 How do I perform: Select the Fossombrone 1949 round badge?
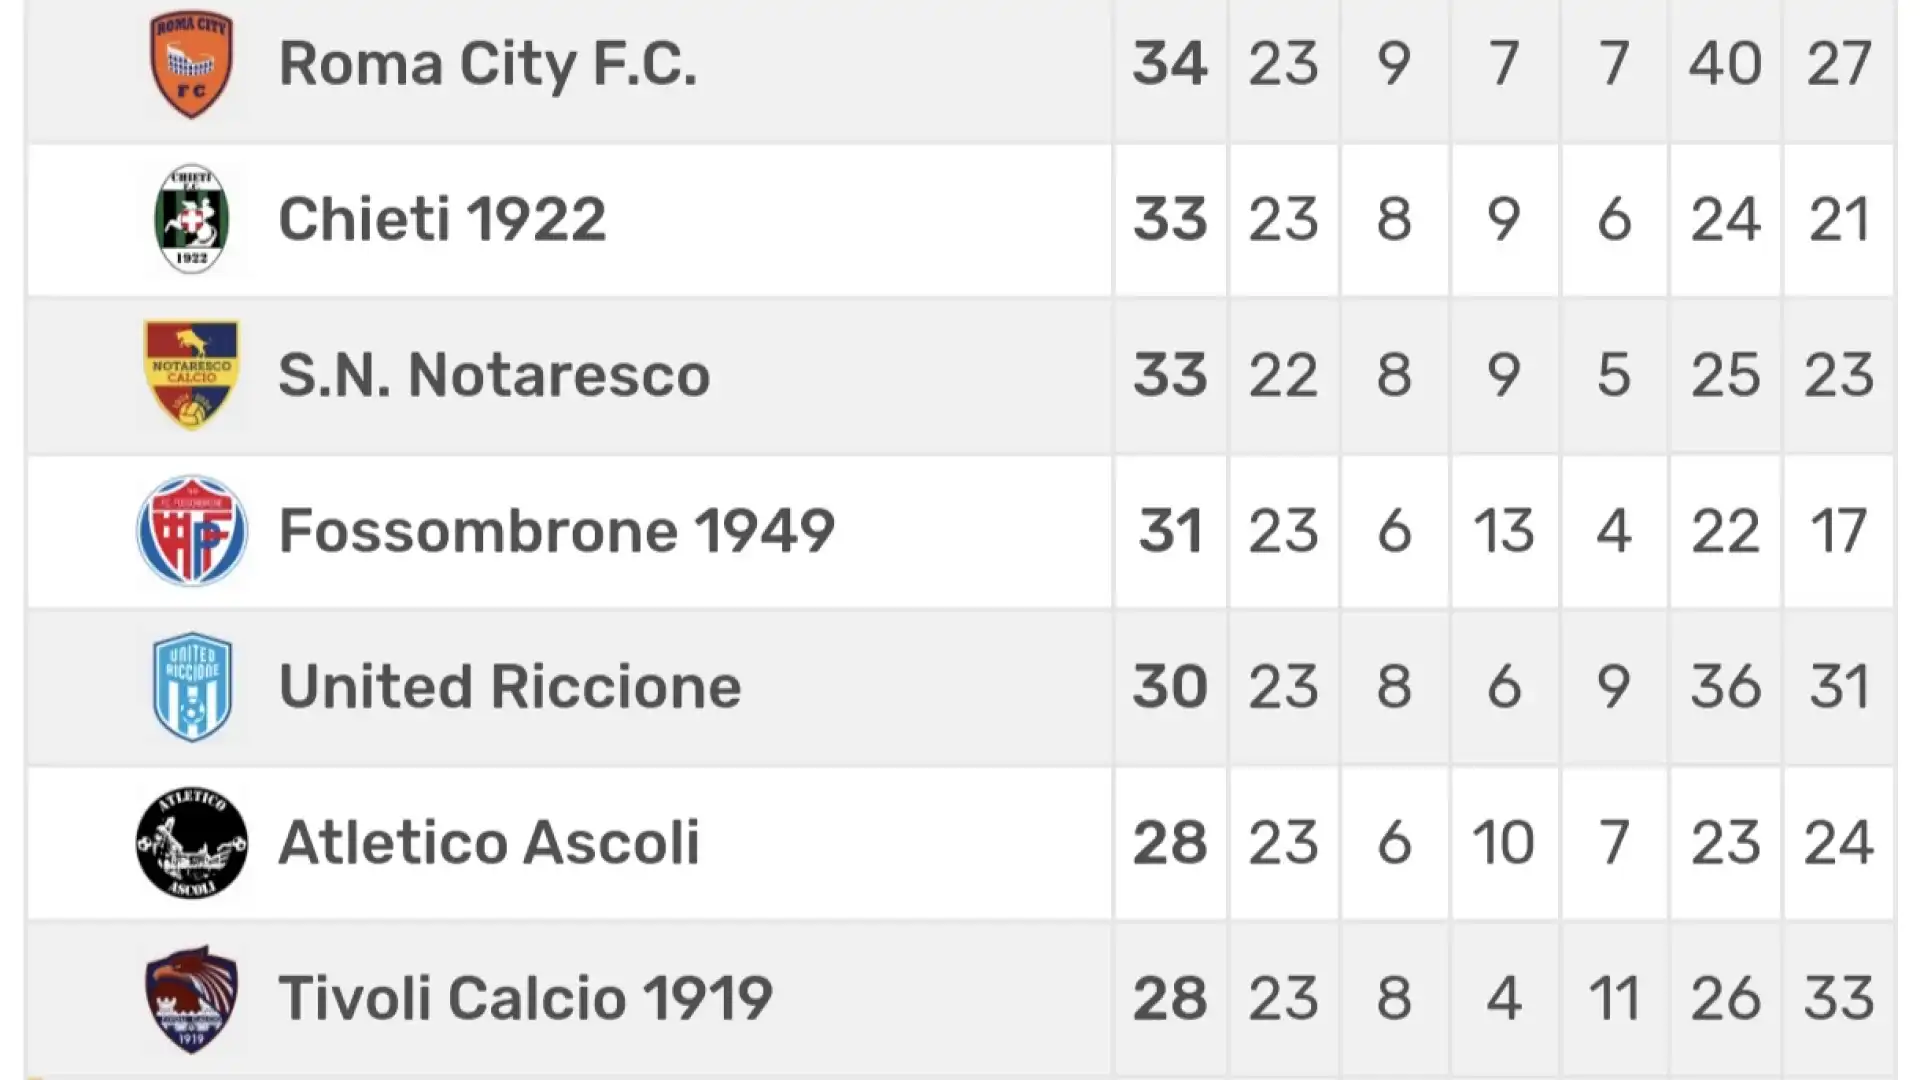(191, 530)
